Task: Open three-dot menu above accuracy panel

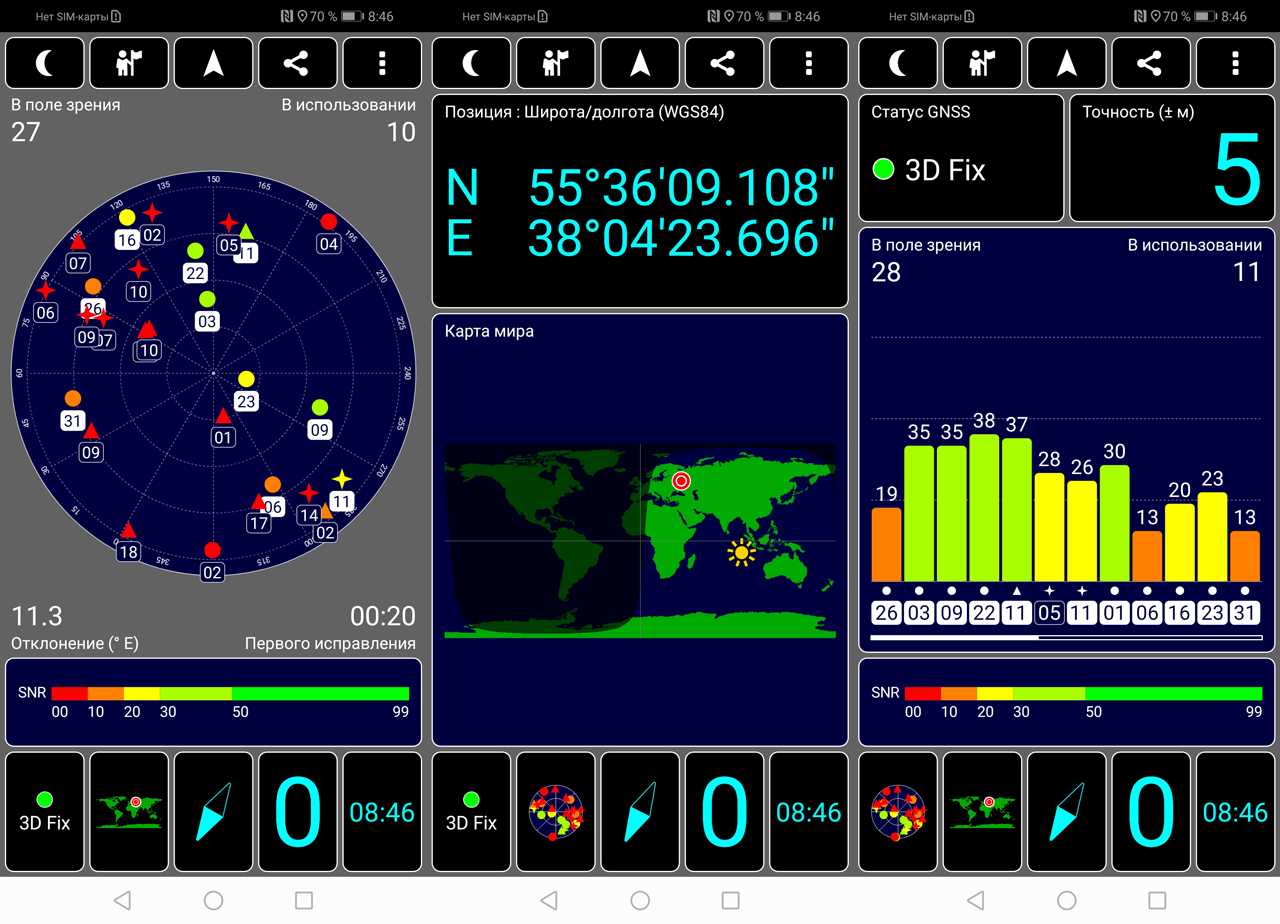Action: point(1235,63)
